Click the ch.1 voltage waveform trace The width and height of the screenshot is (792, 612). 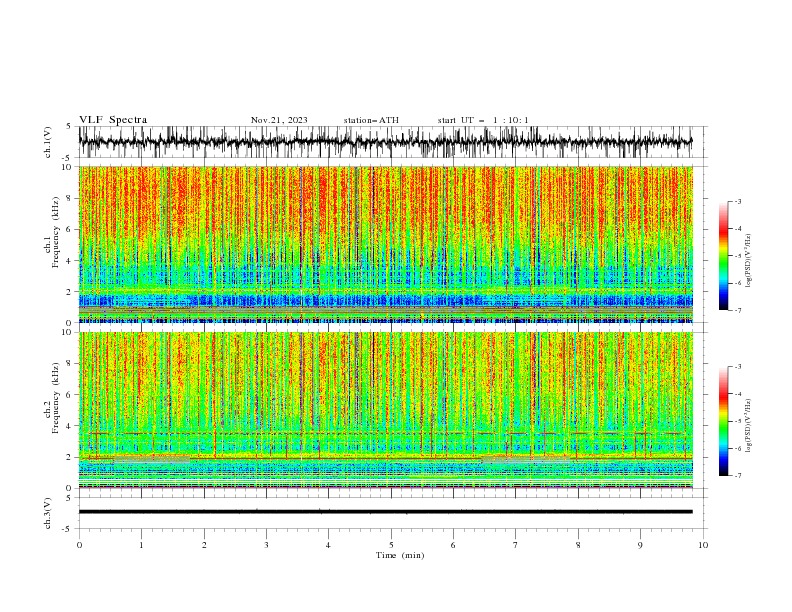(385, 142)
